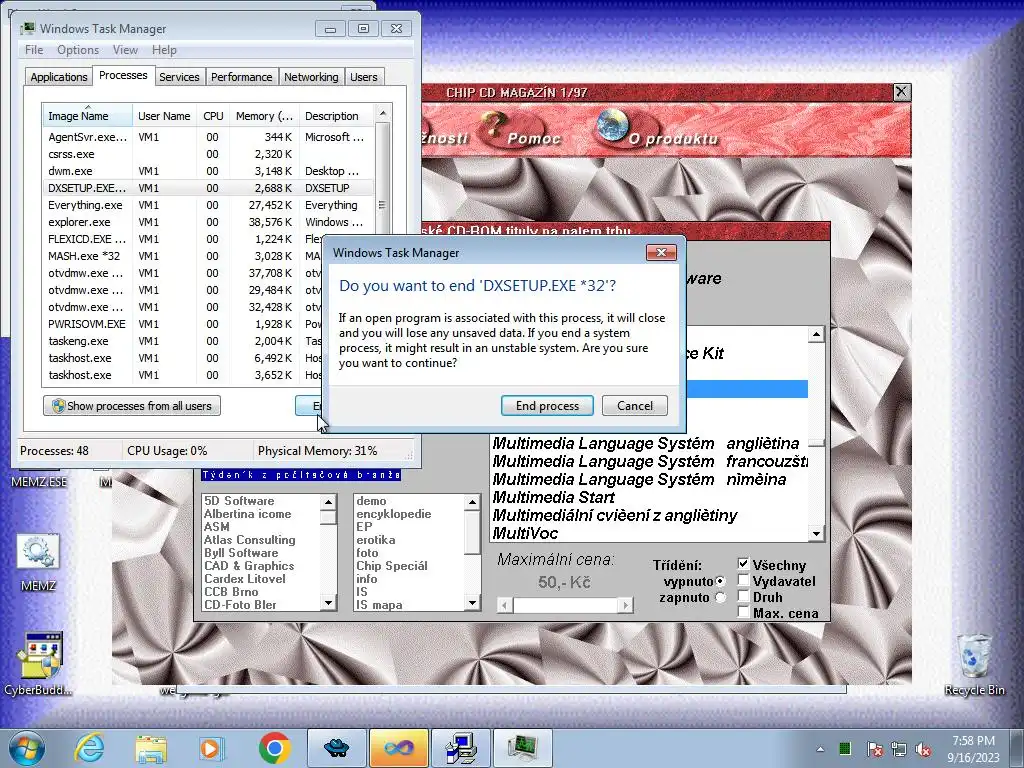Image resolution: width=1024 pixels, height=768 pixels.
Task: Launch Google Chrome from taskbar
Action: tap(274, 748)
